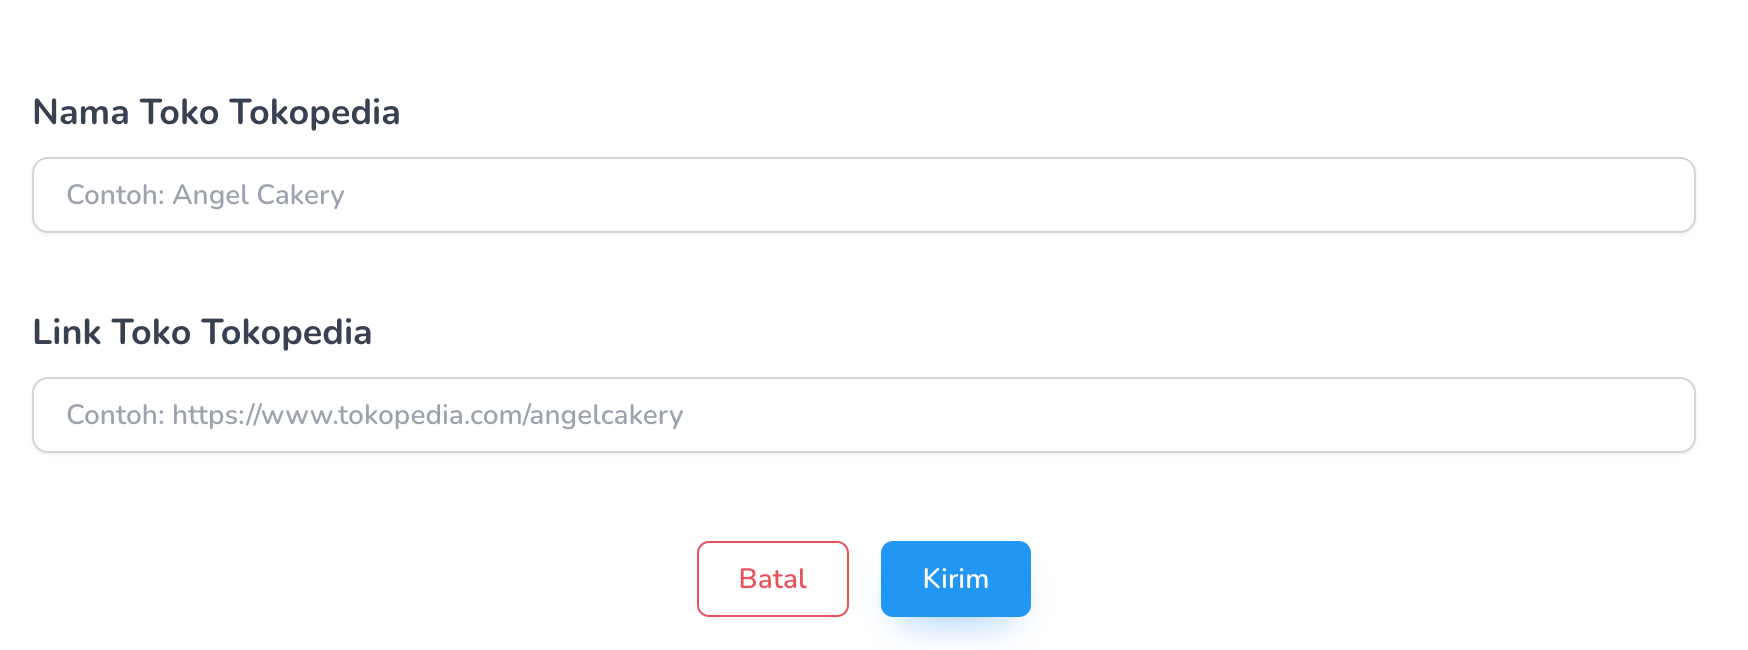Focus the Nama Toko Tokopedia input field

coord(863,195)
